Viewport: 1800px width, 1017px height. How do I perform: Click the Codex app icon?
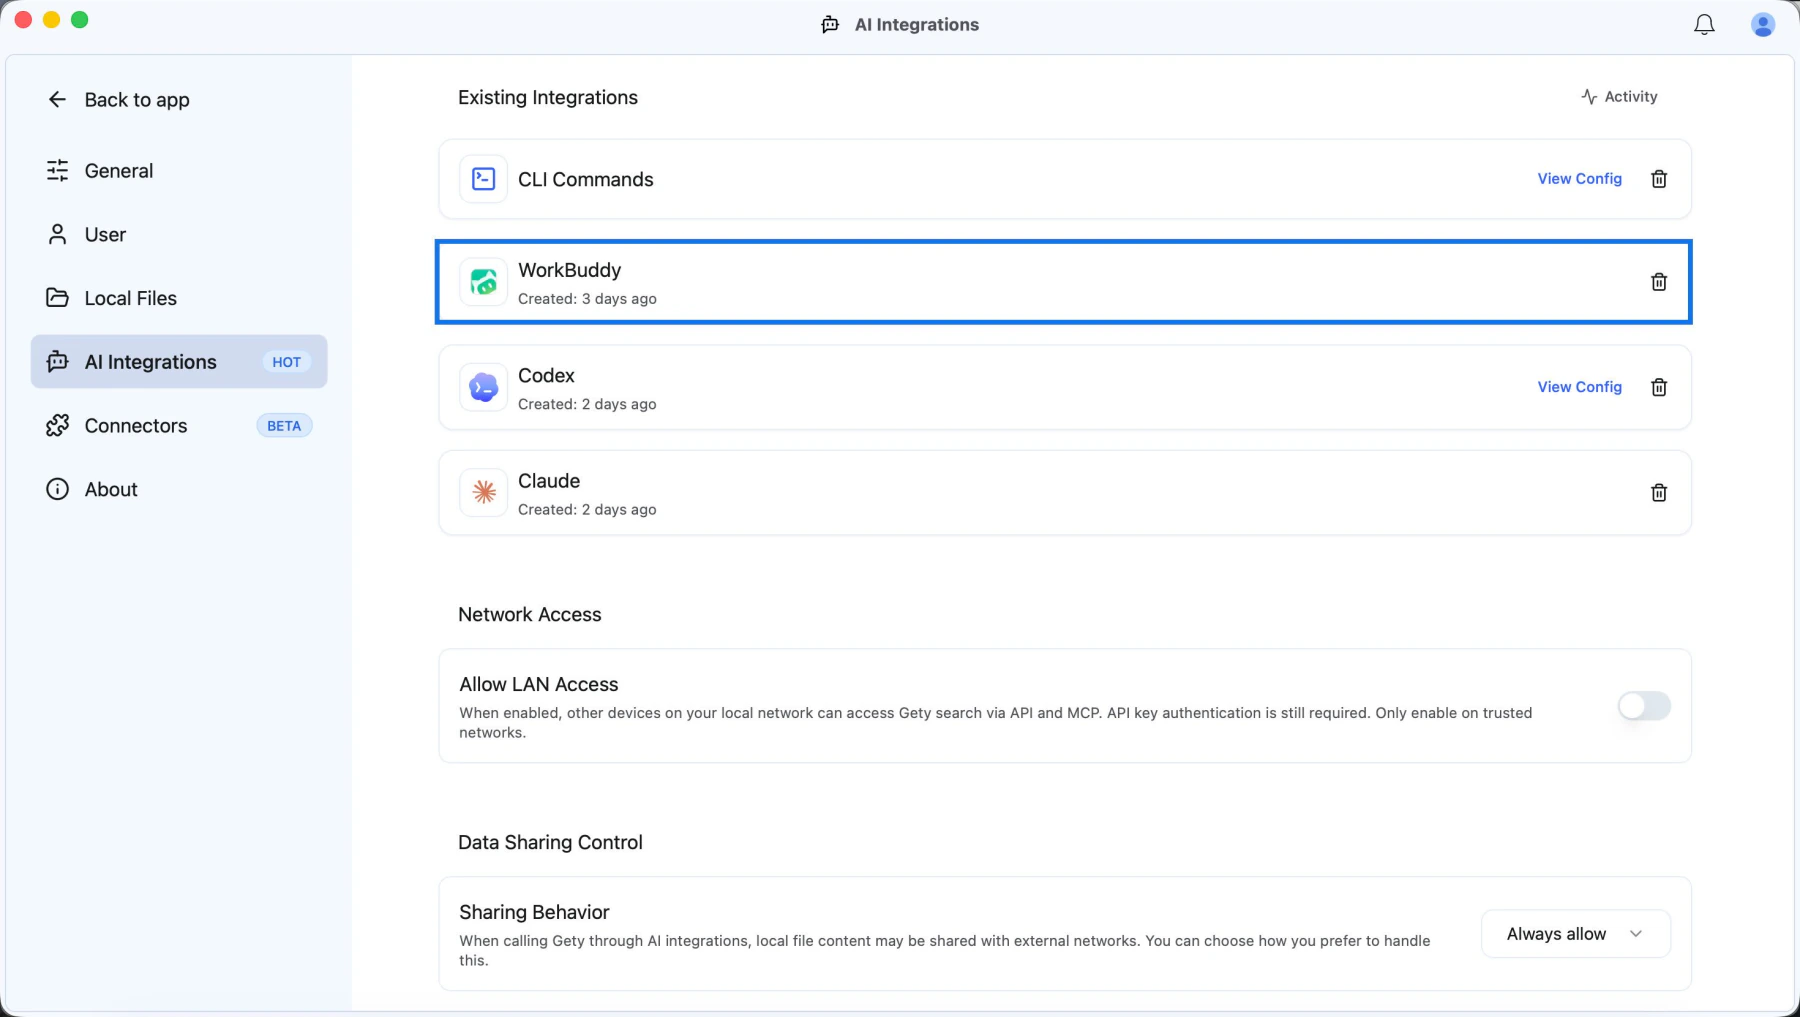[483, 387]
